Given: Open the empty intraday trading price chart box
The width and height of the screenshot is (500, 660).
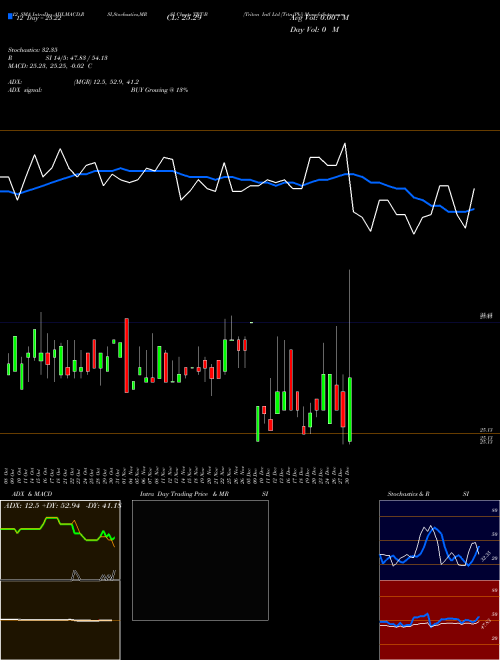Looking at the screenshot, I should (200, 560).
